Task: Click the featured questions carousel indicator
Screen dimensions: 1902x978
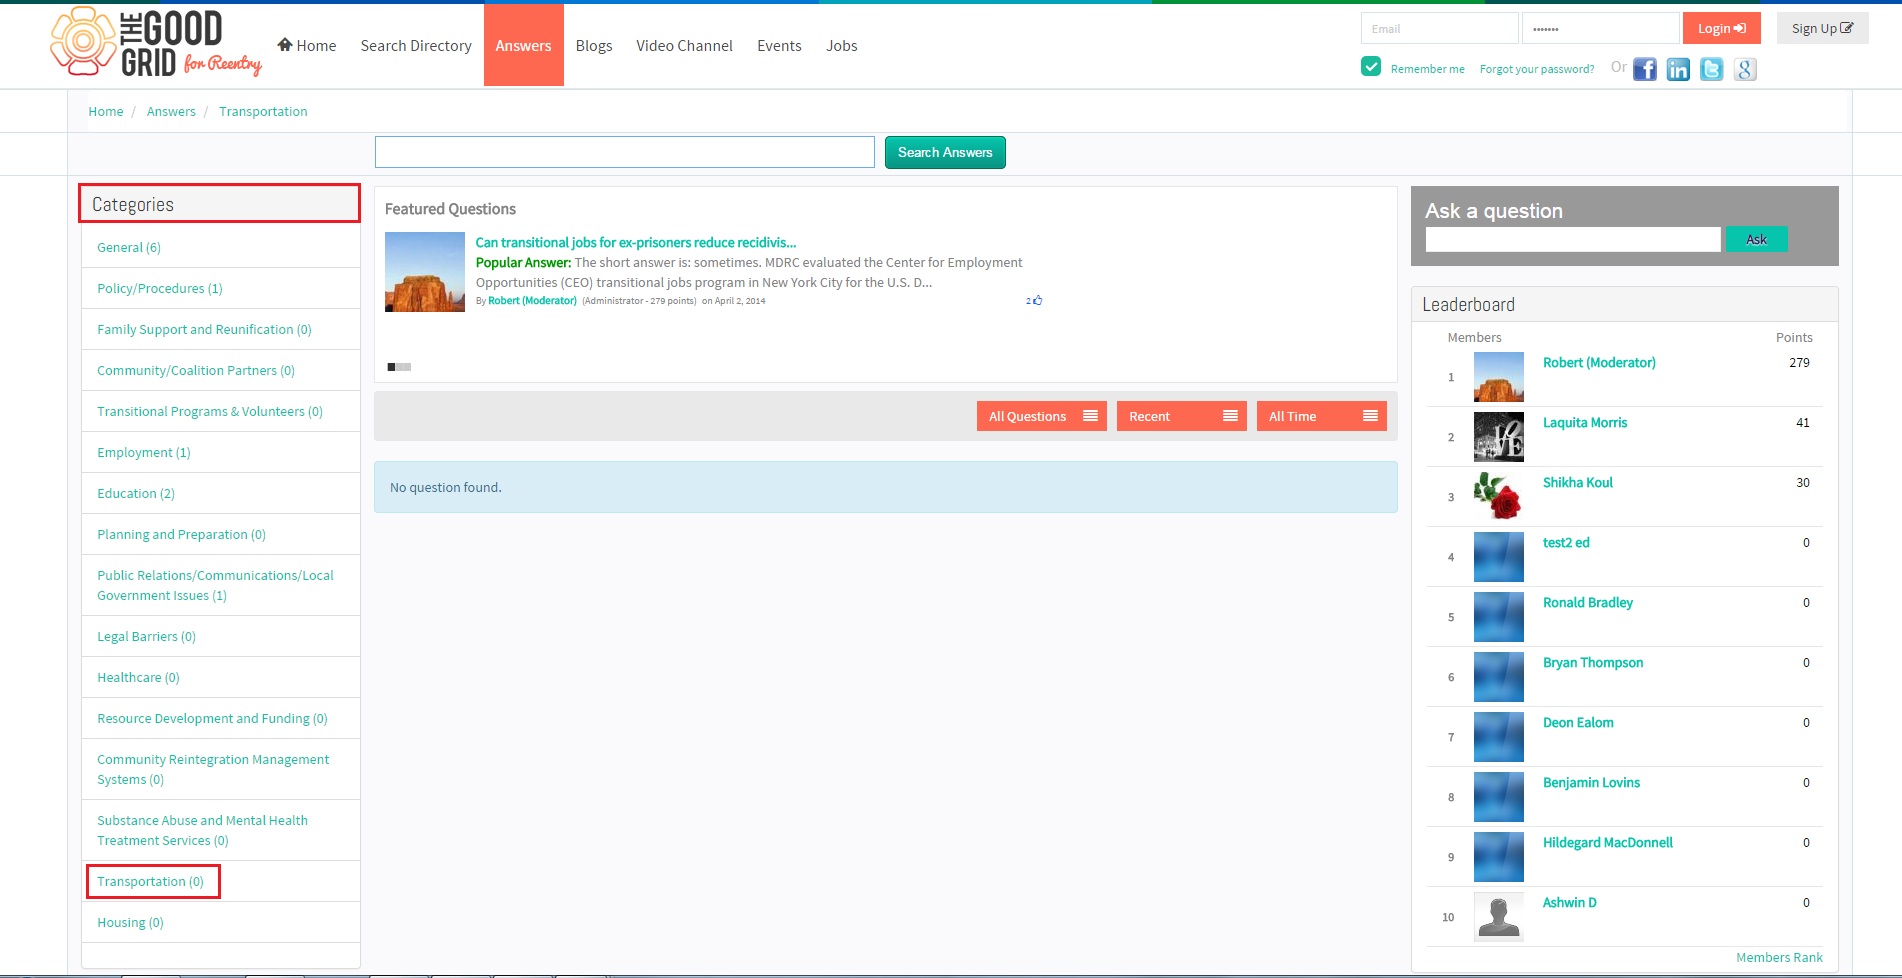Action: pyautogui.click(x=399, y=367)
